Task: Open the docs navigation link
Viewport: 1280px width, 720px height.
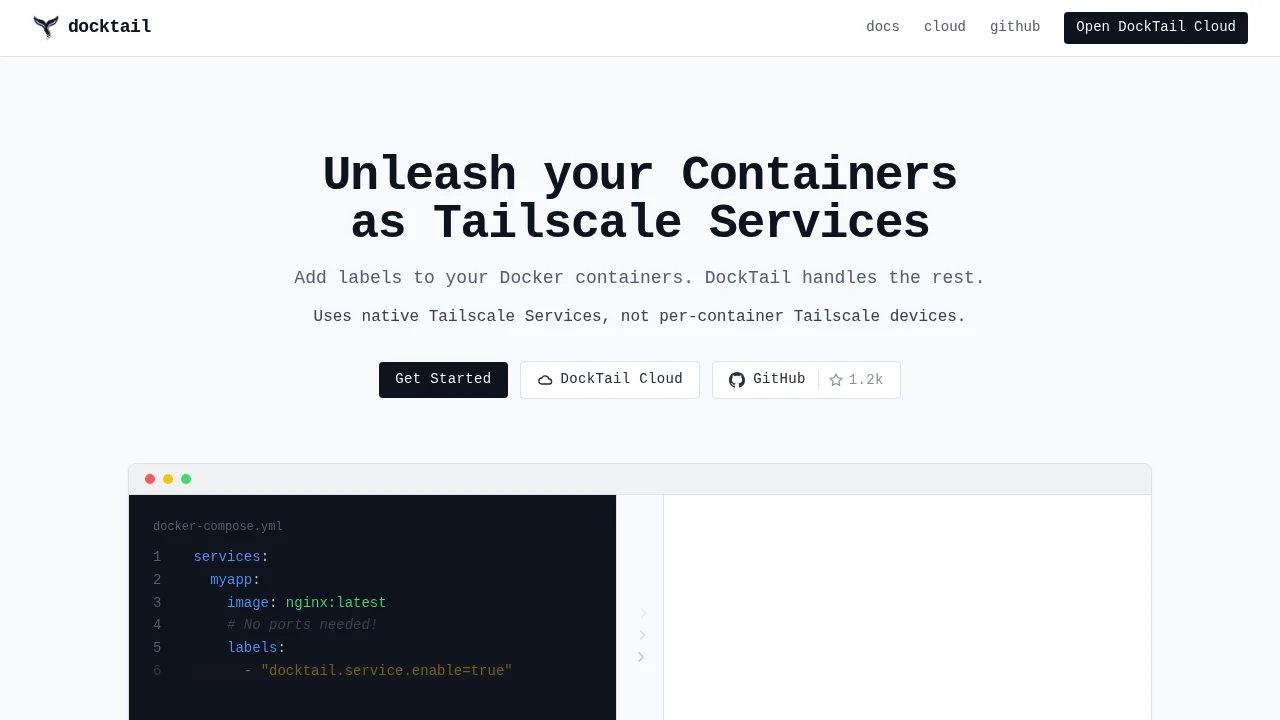Action: 883,27
